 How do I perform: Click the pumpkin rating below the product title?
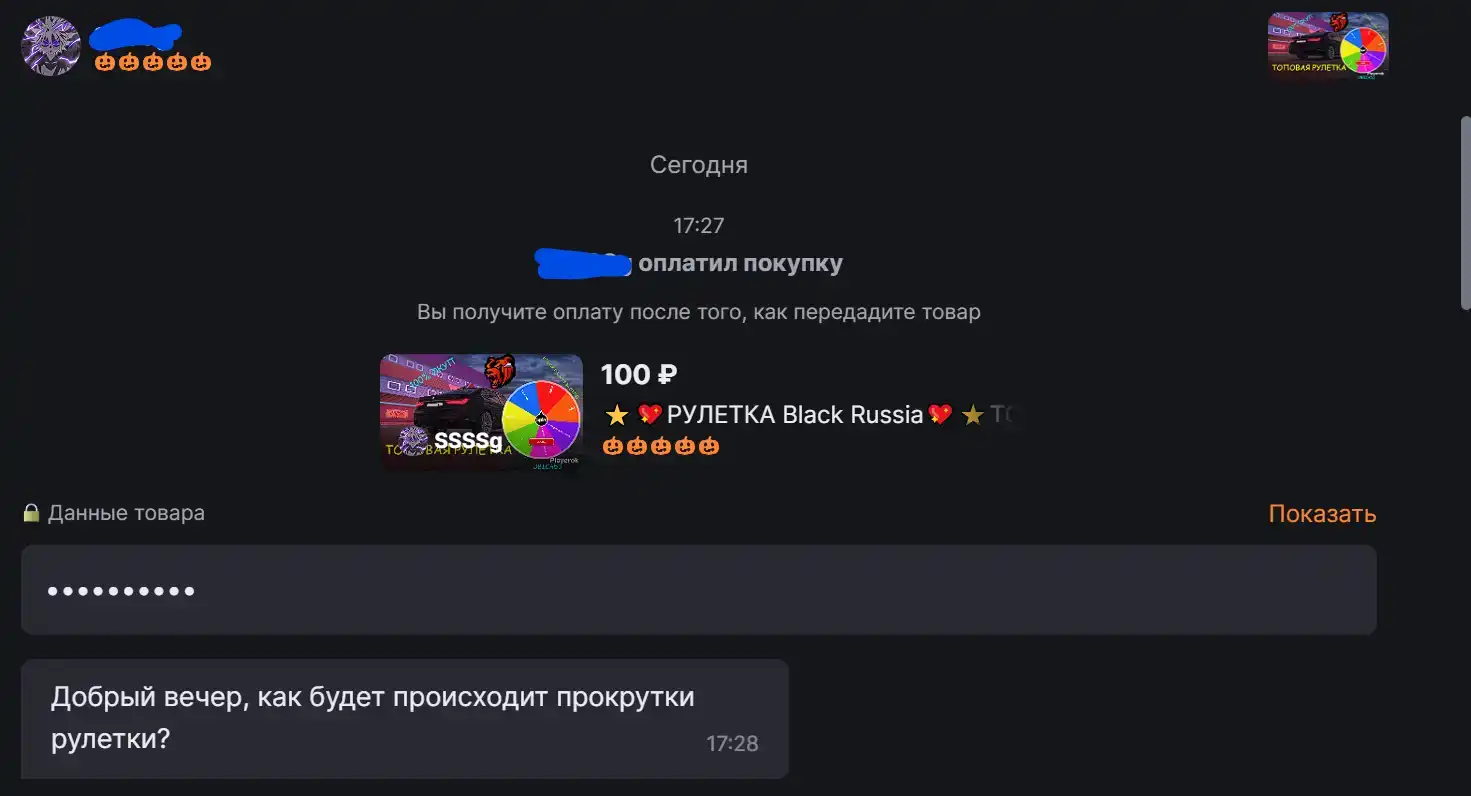(661, 446)
